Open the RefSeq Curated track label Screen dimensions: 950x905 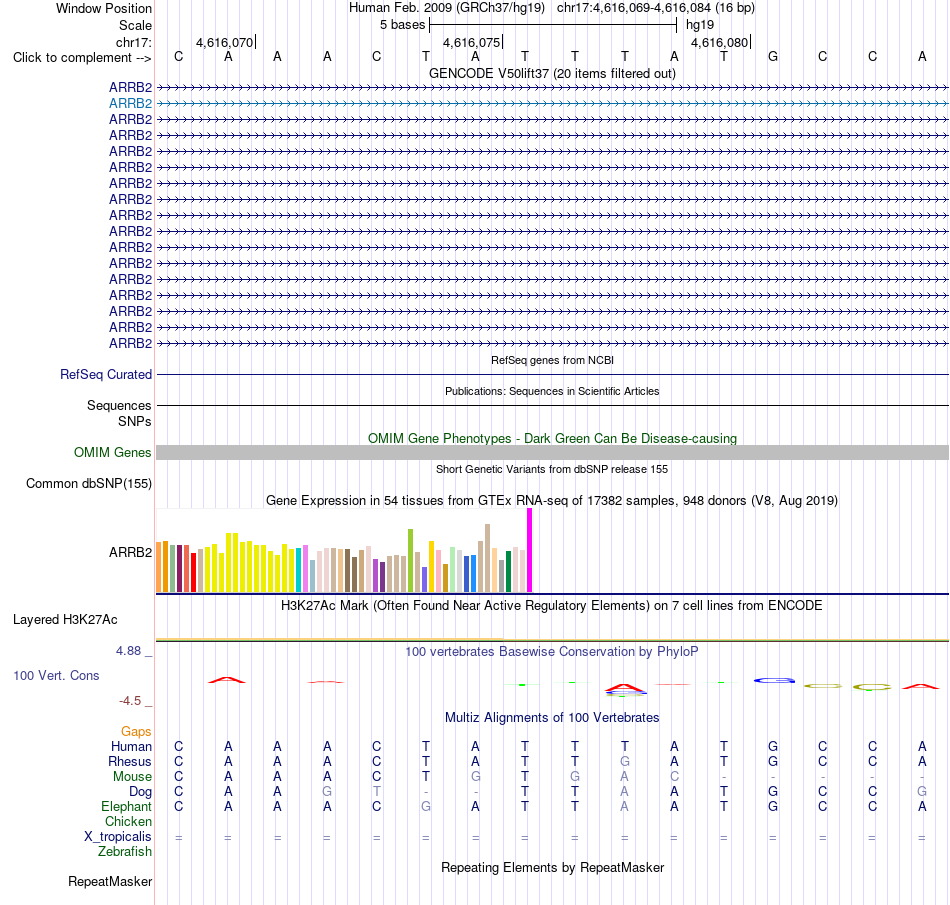point(106,374)
